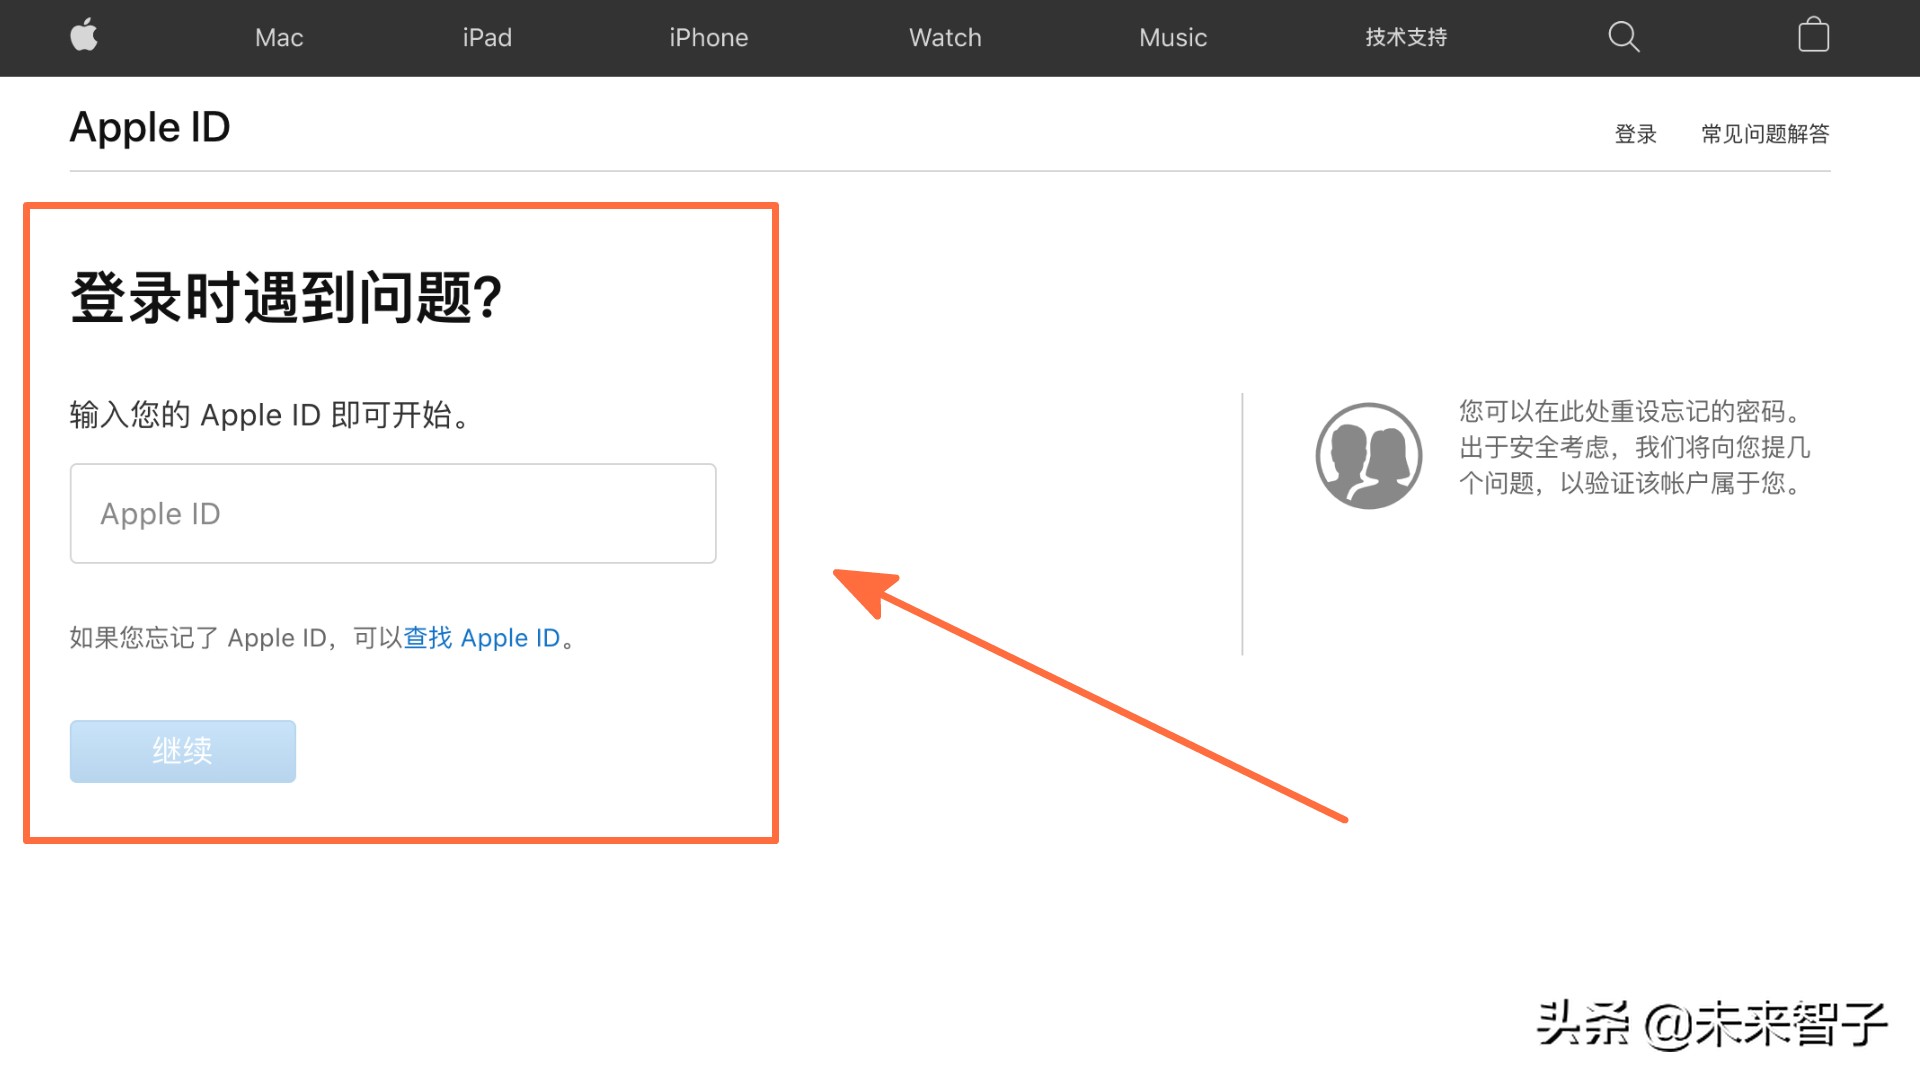Screen dimensions: 1920x1080
Task: Click the Apple ID input field
Action: 393,513
